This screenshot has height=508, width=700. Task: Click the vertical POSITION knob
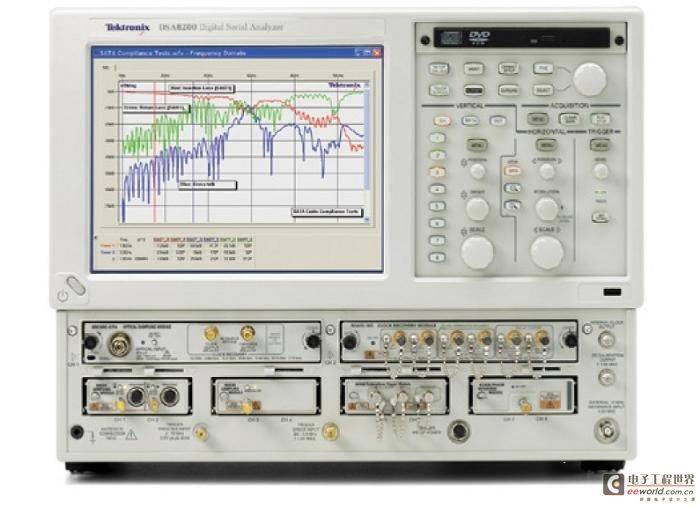click(478, 171)
